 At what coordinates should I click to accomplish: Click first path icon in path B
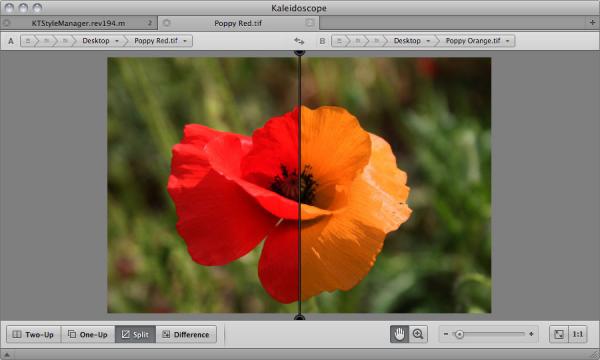click(x=339, y=41)
